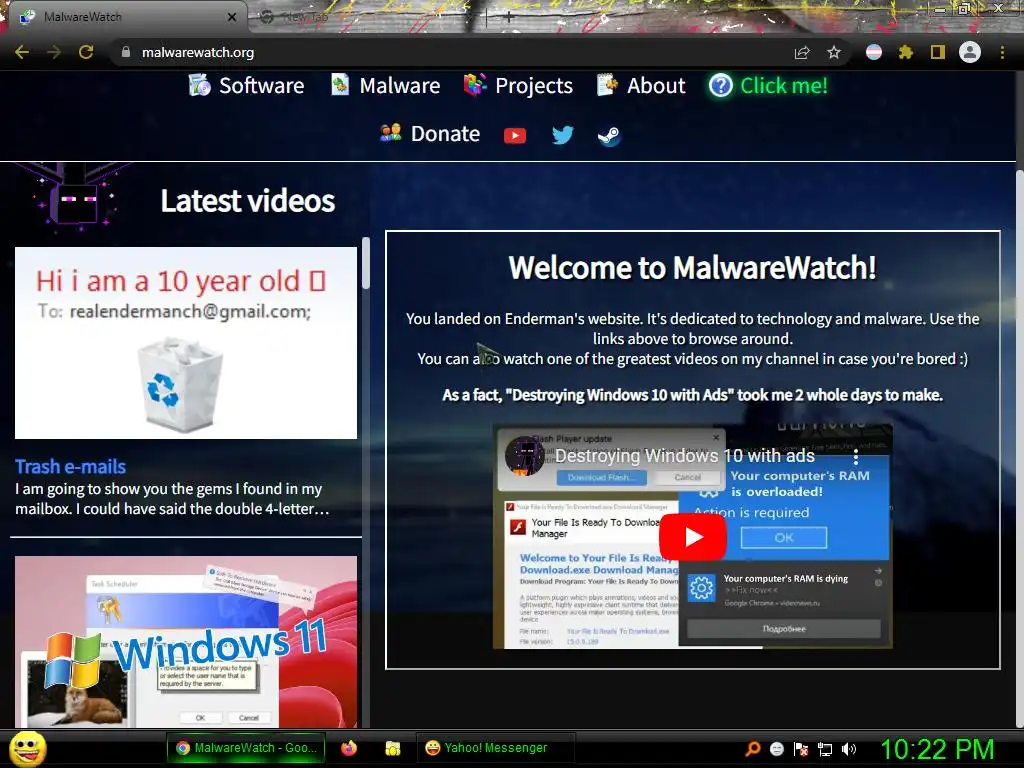Select the 'Latest videos' heading
Screen dimensions: 1024x768
(248, 200)
